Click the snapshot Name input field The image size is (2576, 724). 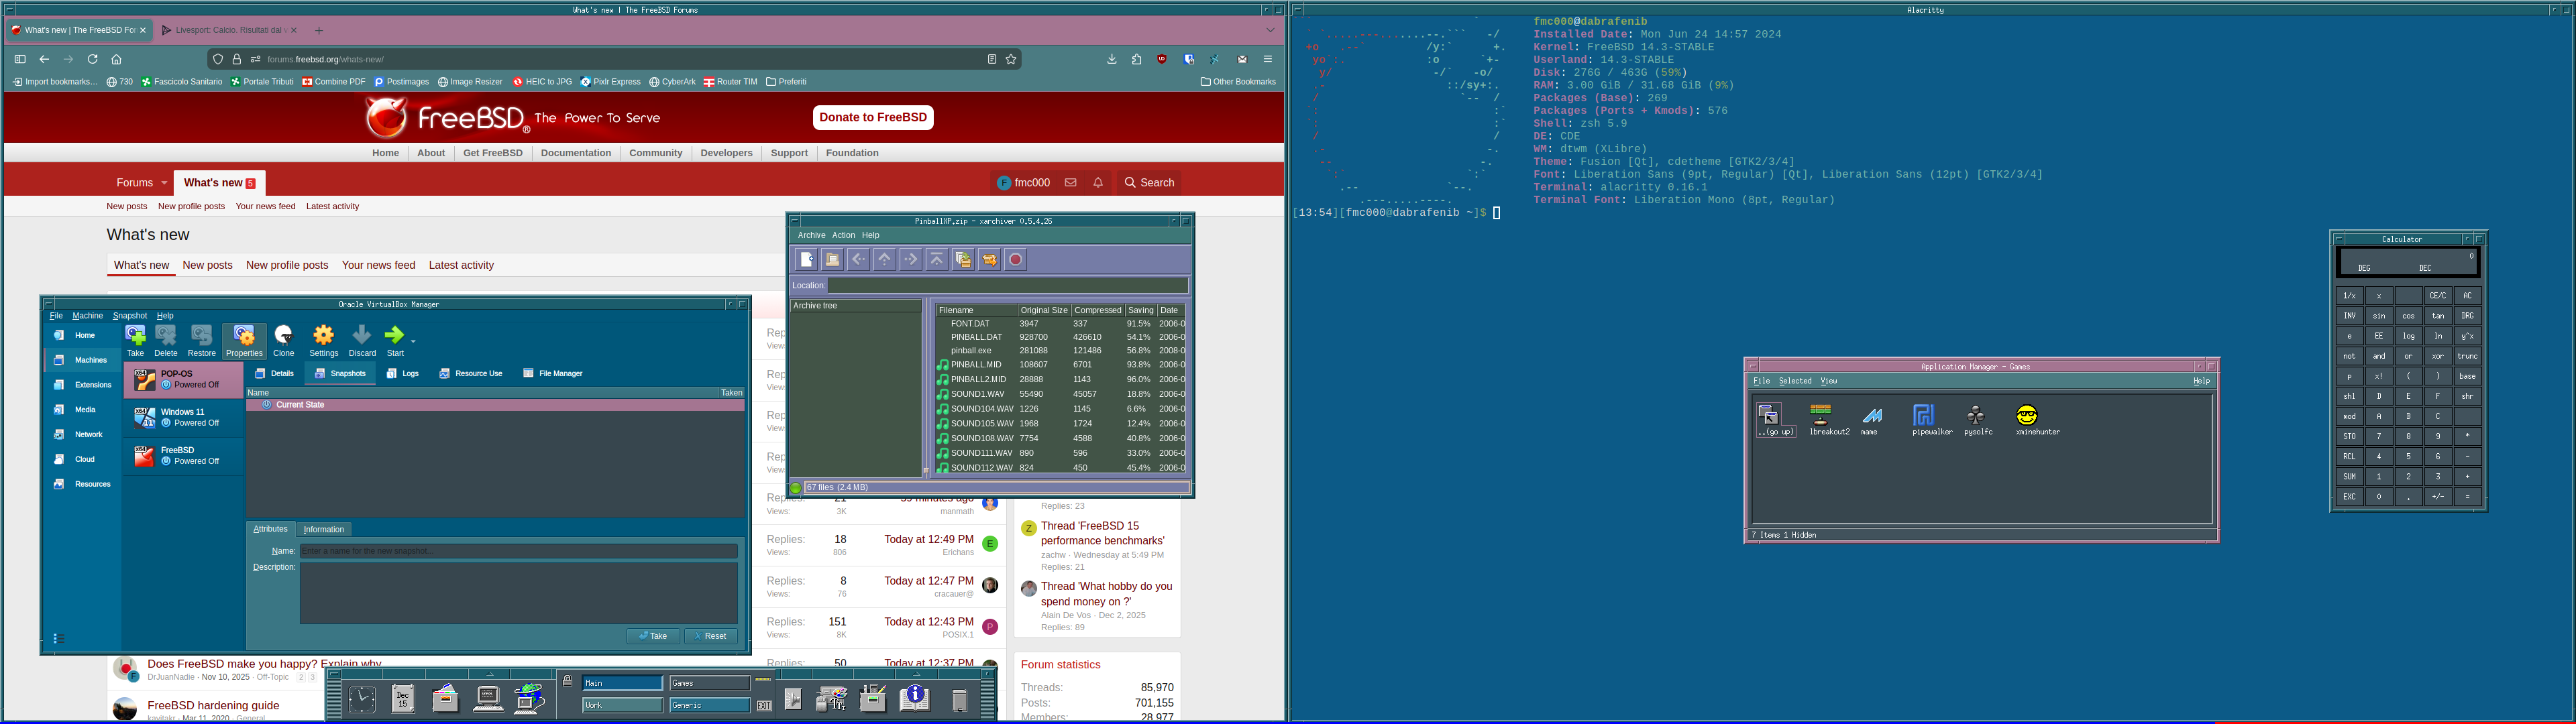tap(518, 551)
